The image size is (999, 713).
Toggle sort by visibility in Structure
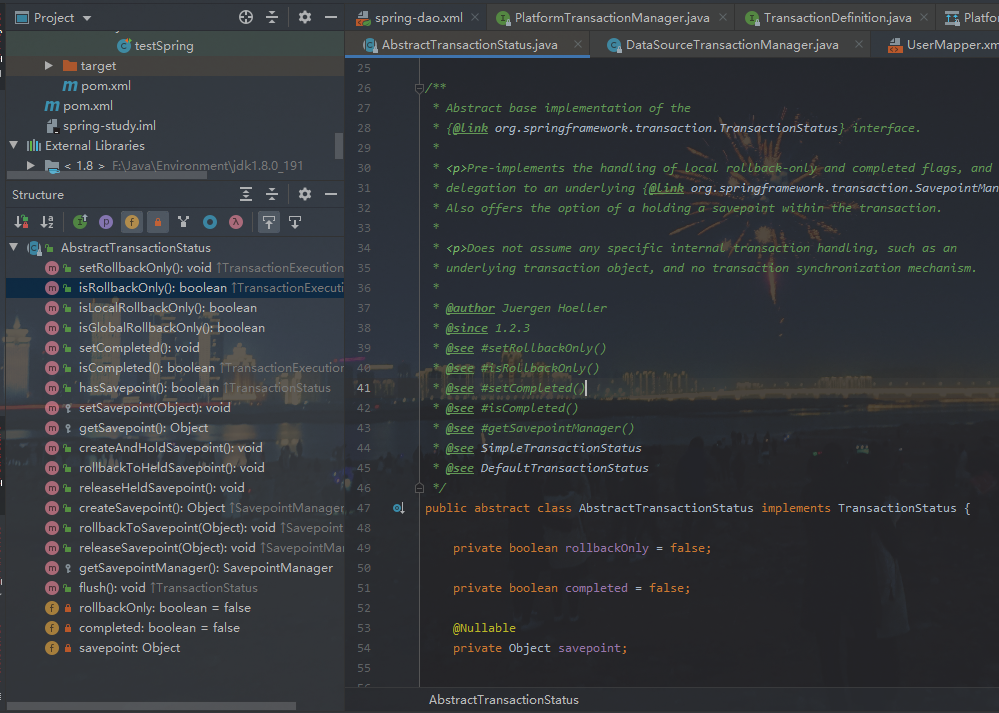pyautogui.click(x=21, y=222)
